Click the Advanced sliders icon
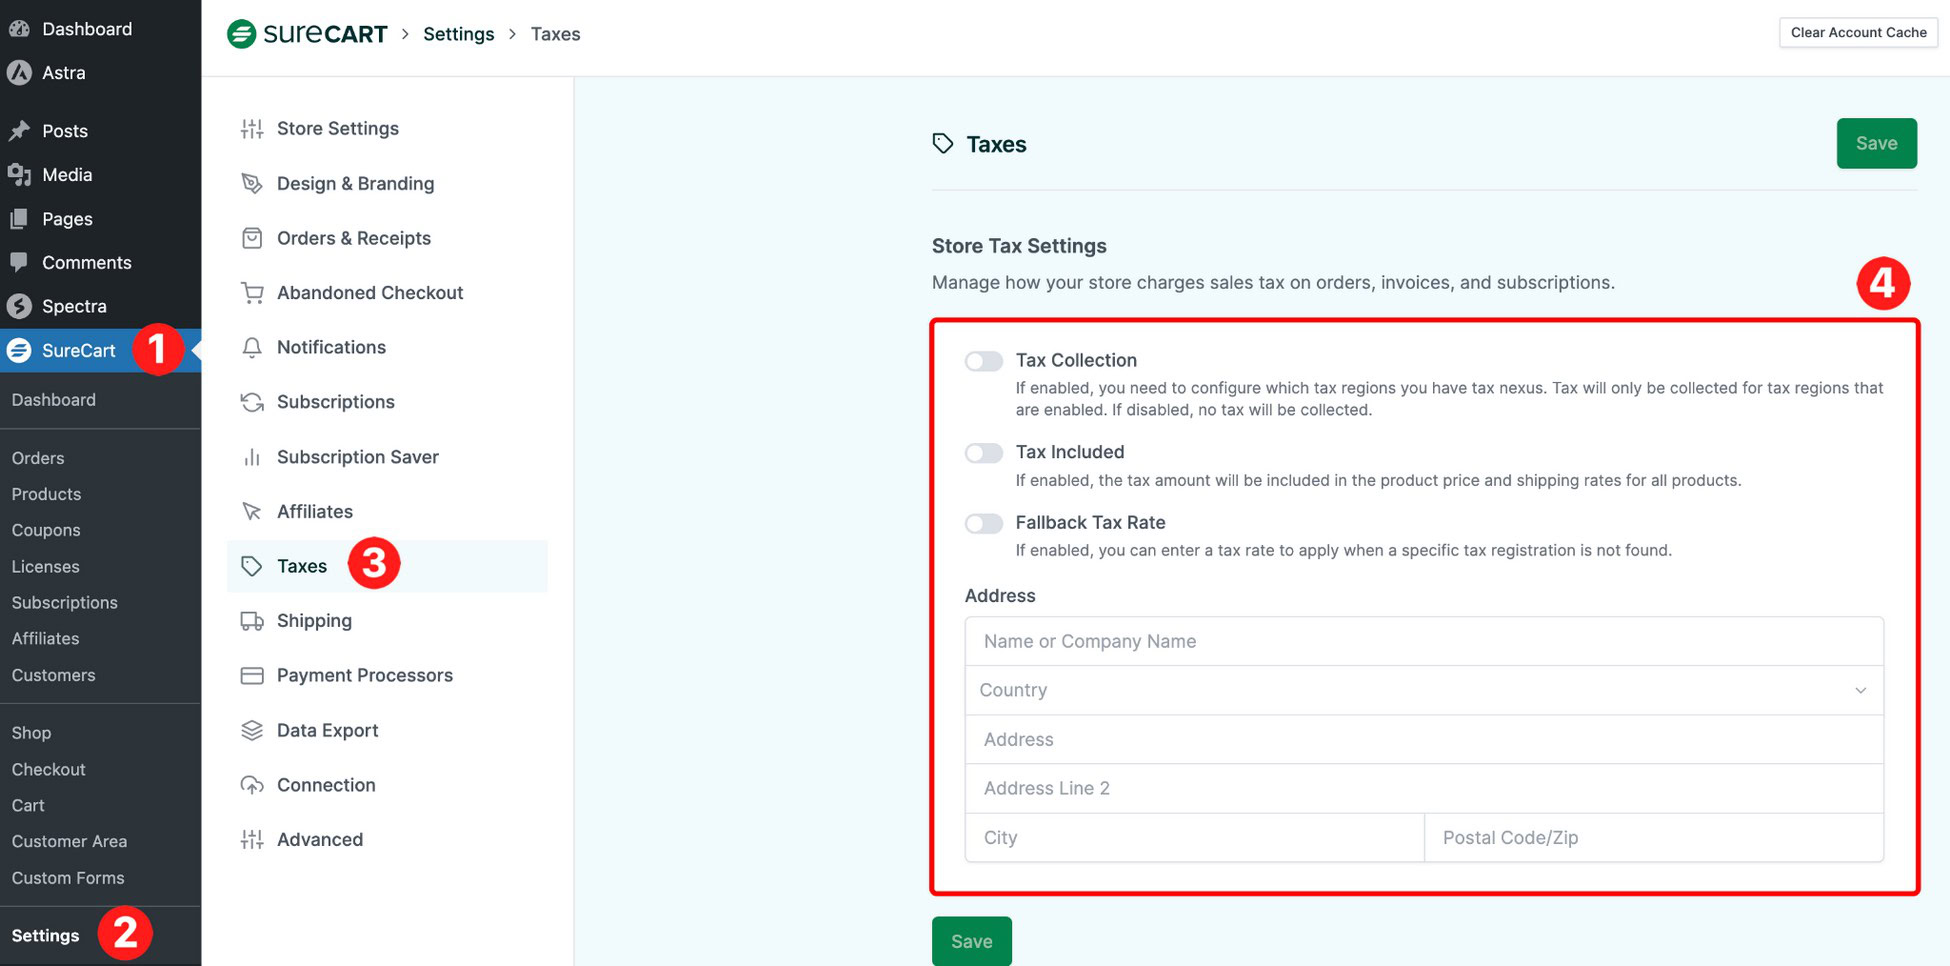The height and width of the screenshot is (966, 1950). (x=252, y=840)
